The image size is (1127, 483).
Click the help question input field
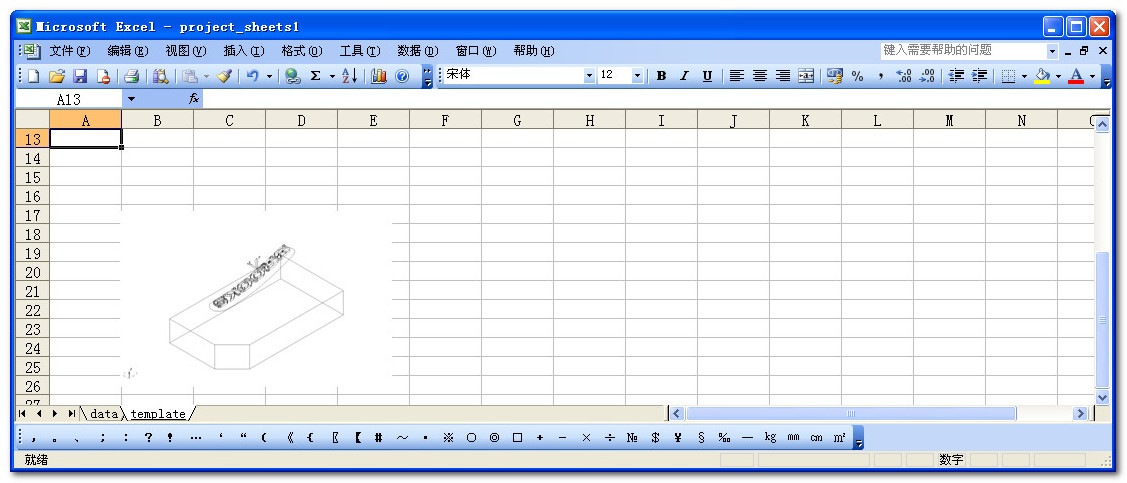963,50
